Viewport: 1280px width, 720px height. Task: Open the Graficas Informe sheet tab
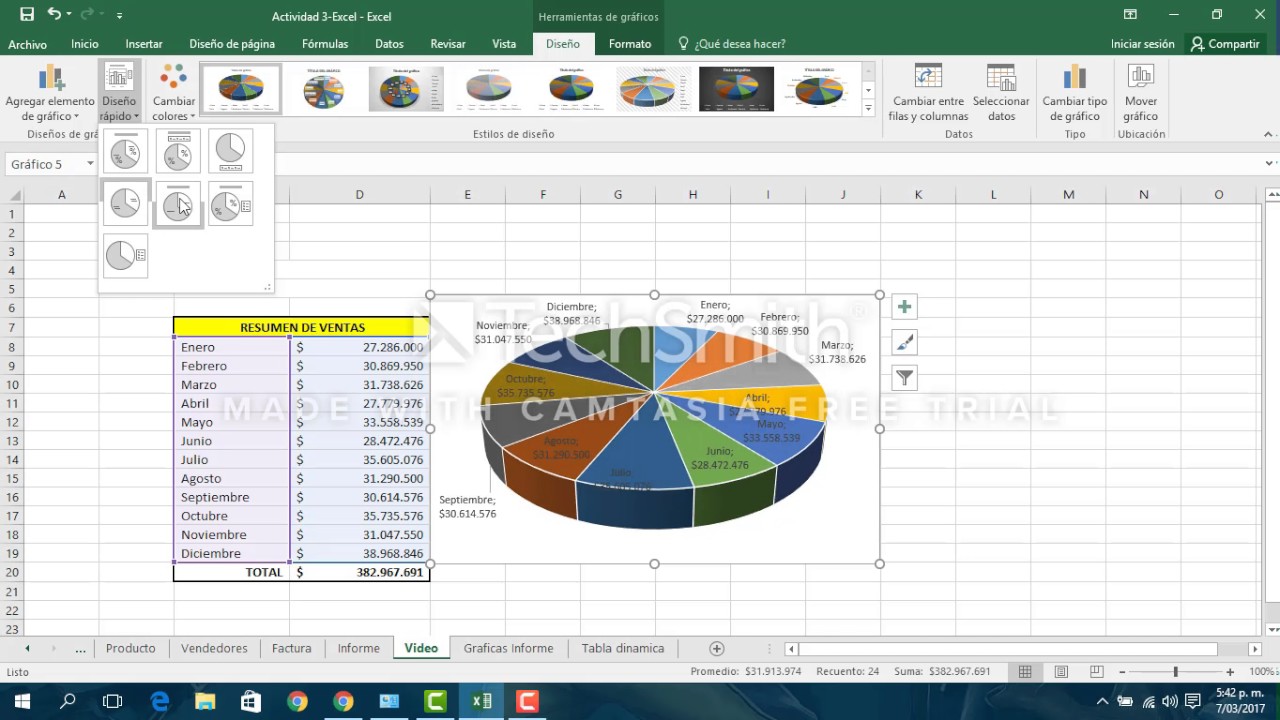click(x=508, y=648)
